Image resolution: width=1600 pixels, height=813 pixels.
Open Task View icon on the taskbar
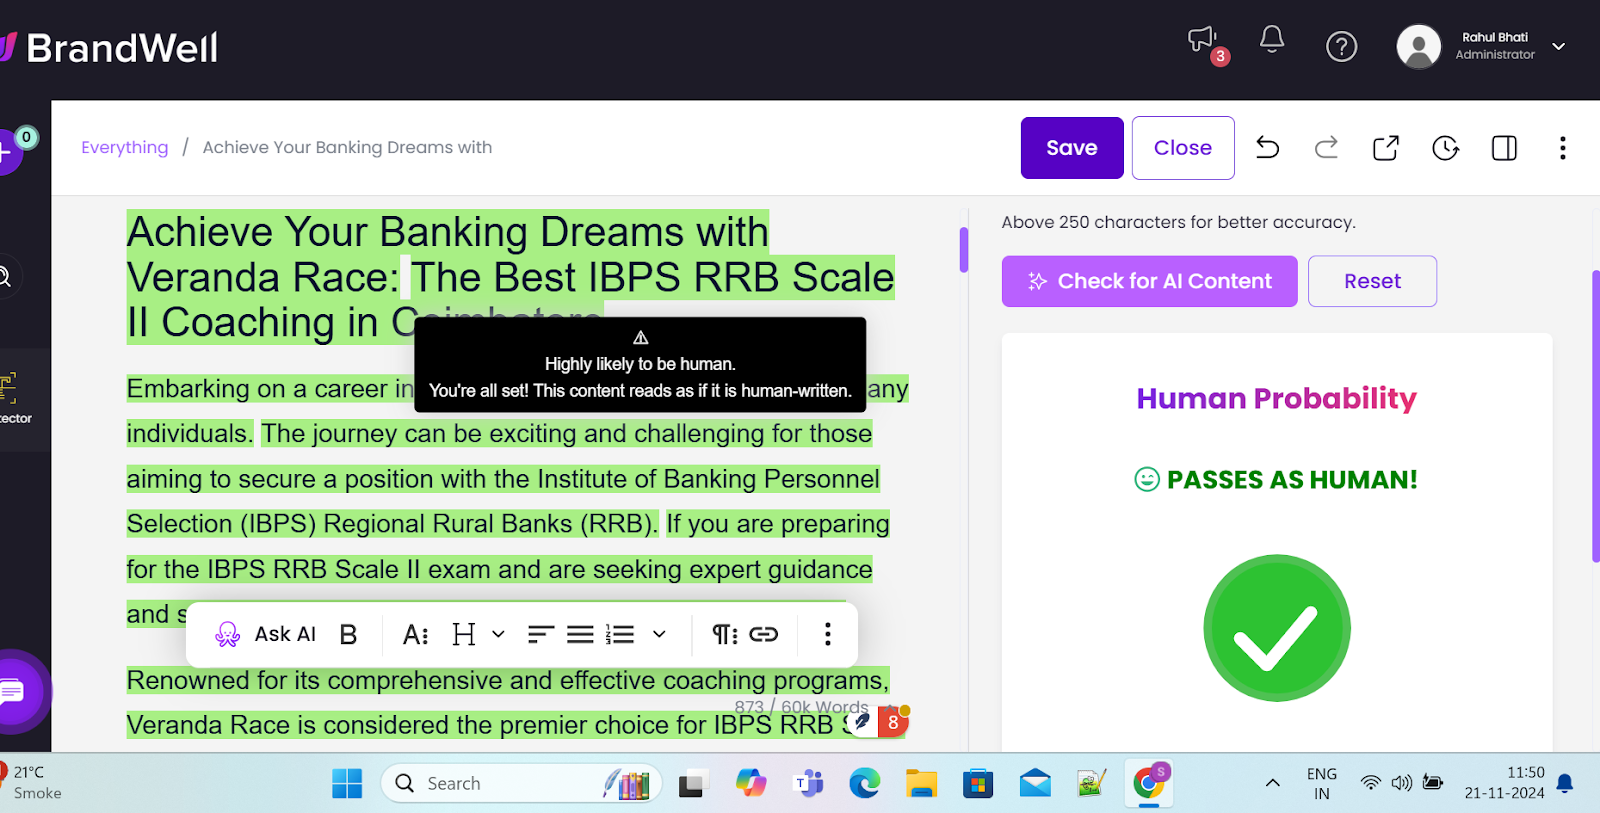click(692, 783)
